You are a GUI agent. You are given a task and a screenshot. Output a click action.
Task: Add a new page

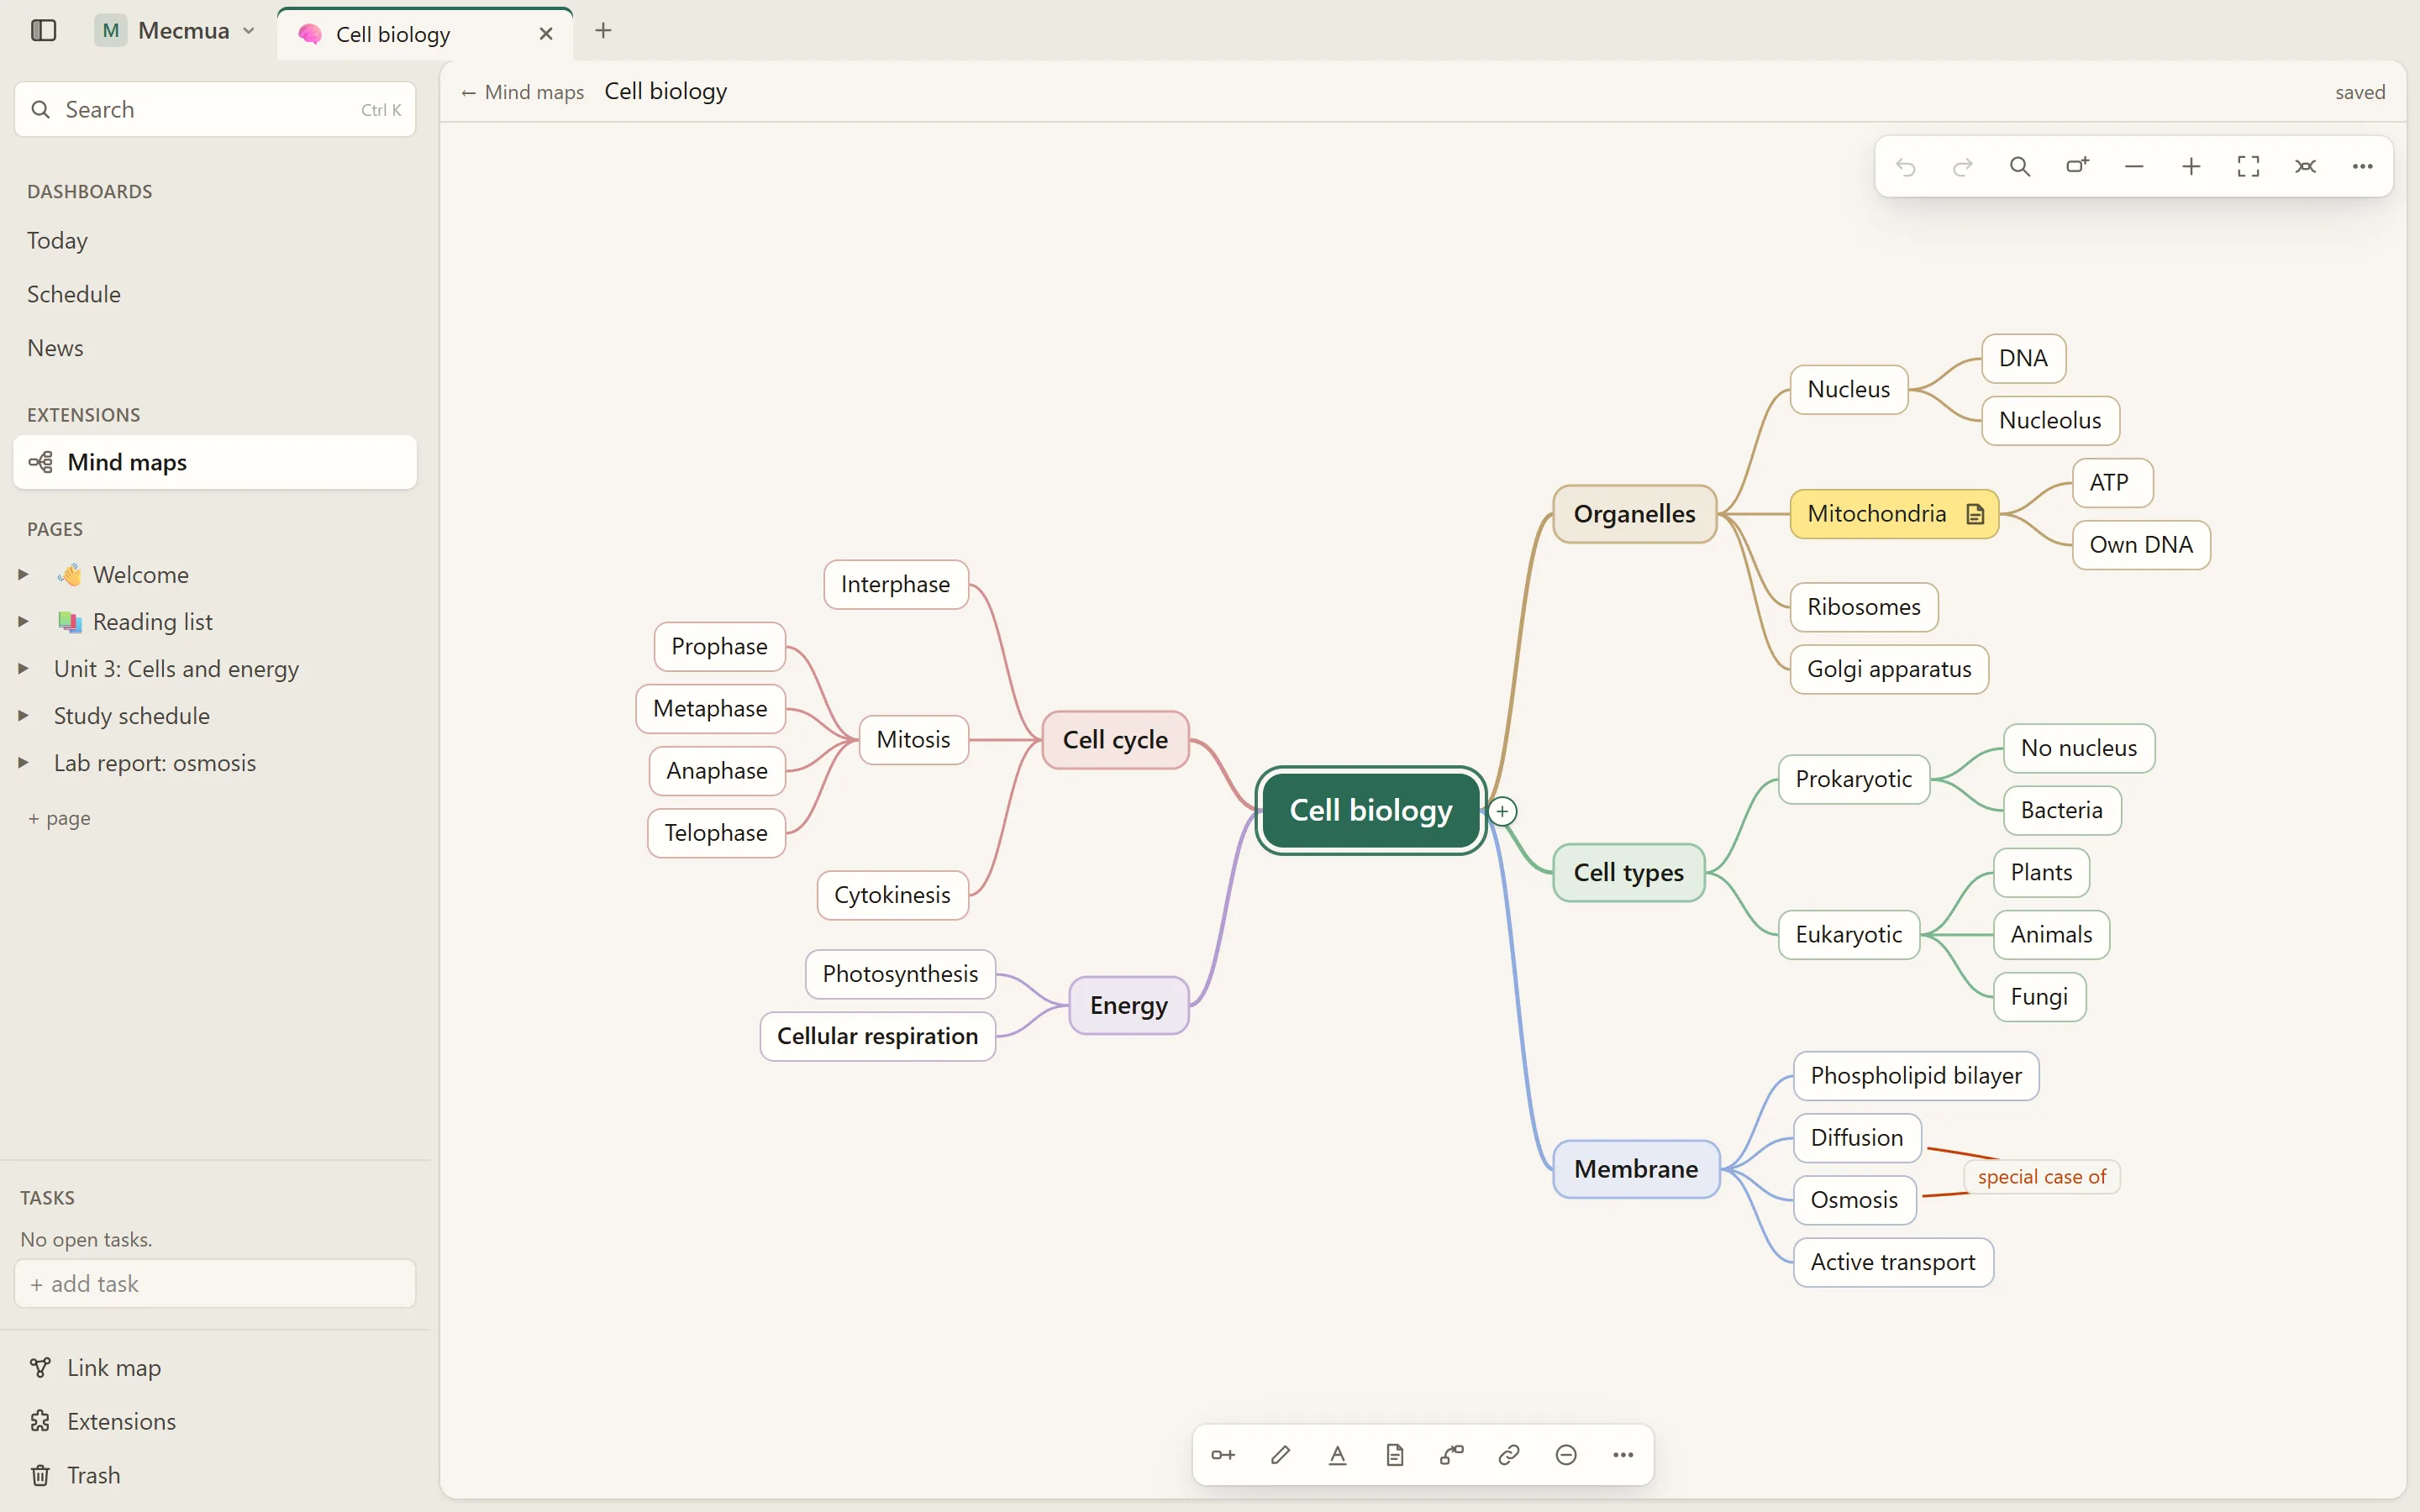(59, 818)
